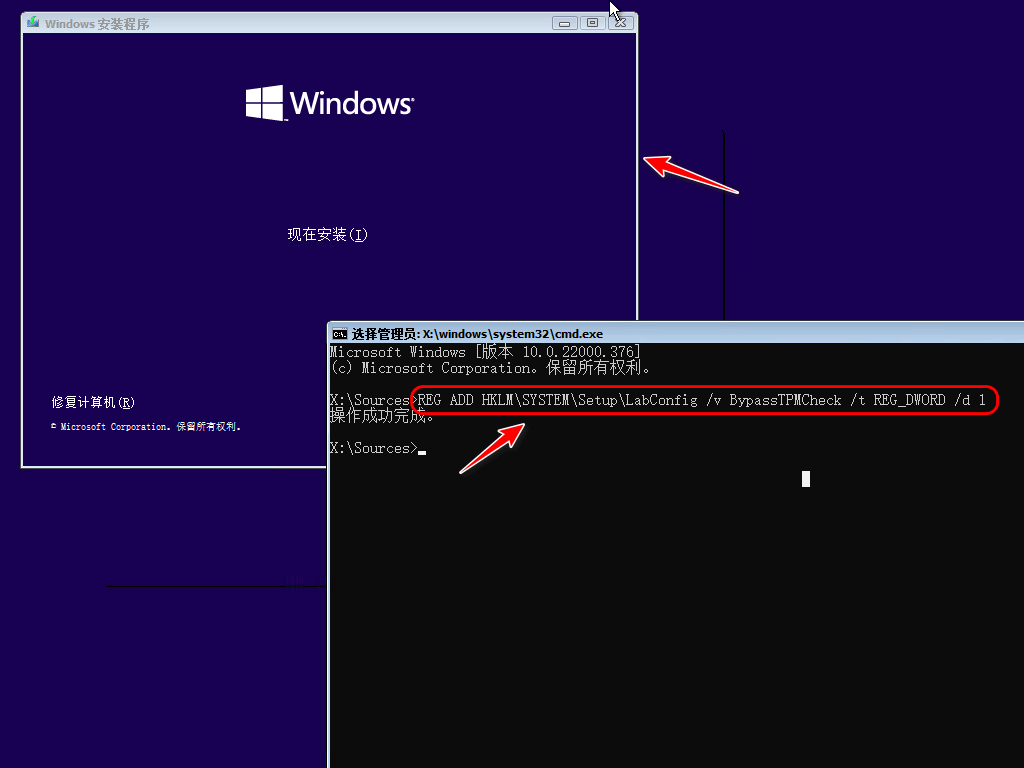The image size is (1024, 768).
Task: Click the REG ADD LabConfig command line
Action: 701,400
